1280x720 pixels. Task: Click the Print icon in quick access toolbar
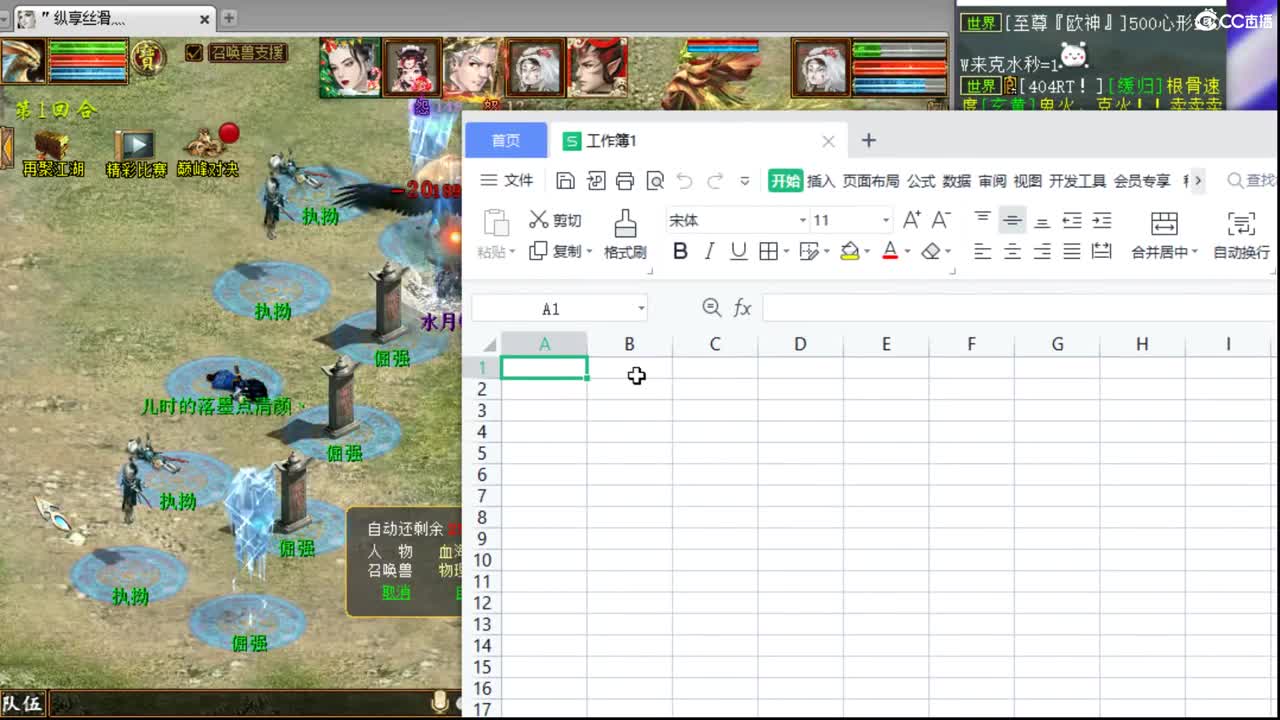(625, 181)
